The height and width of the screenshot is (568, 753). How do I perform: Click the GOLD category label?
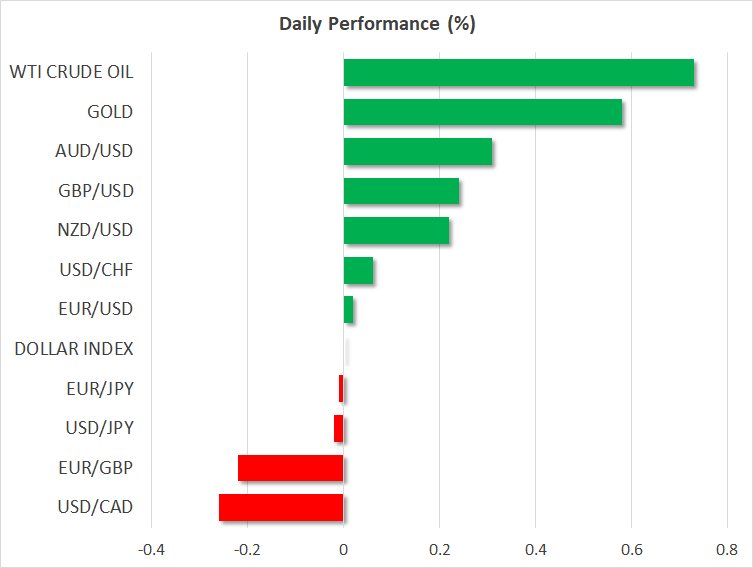point(110,112)
